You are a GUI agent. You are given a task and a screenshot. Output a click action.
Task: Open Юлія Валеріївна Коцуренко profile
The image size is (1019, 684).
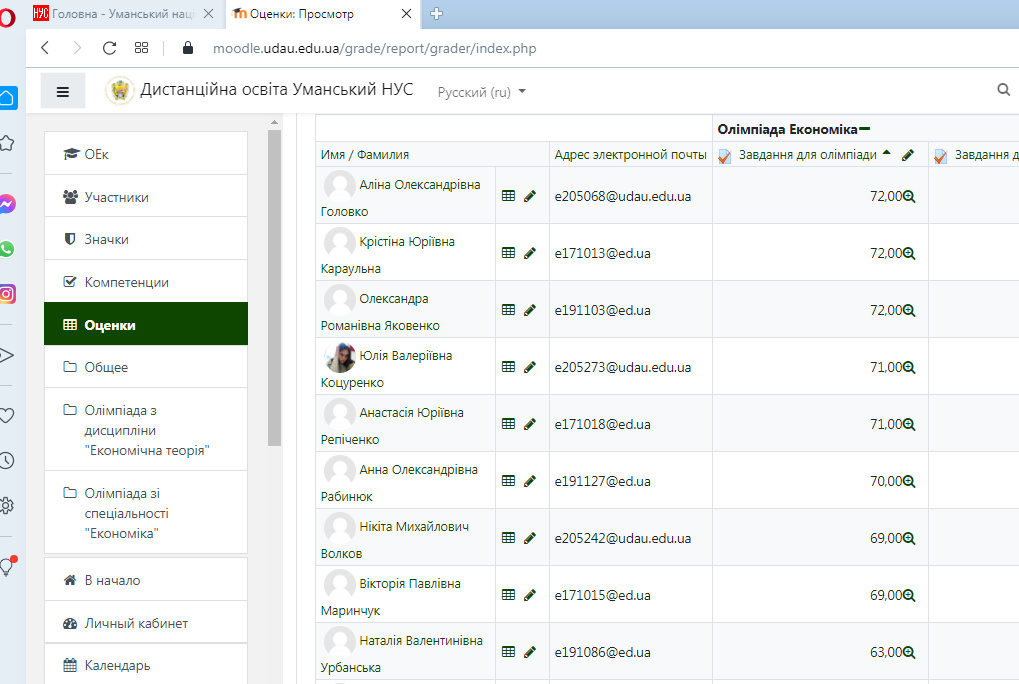click(386, 369)
